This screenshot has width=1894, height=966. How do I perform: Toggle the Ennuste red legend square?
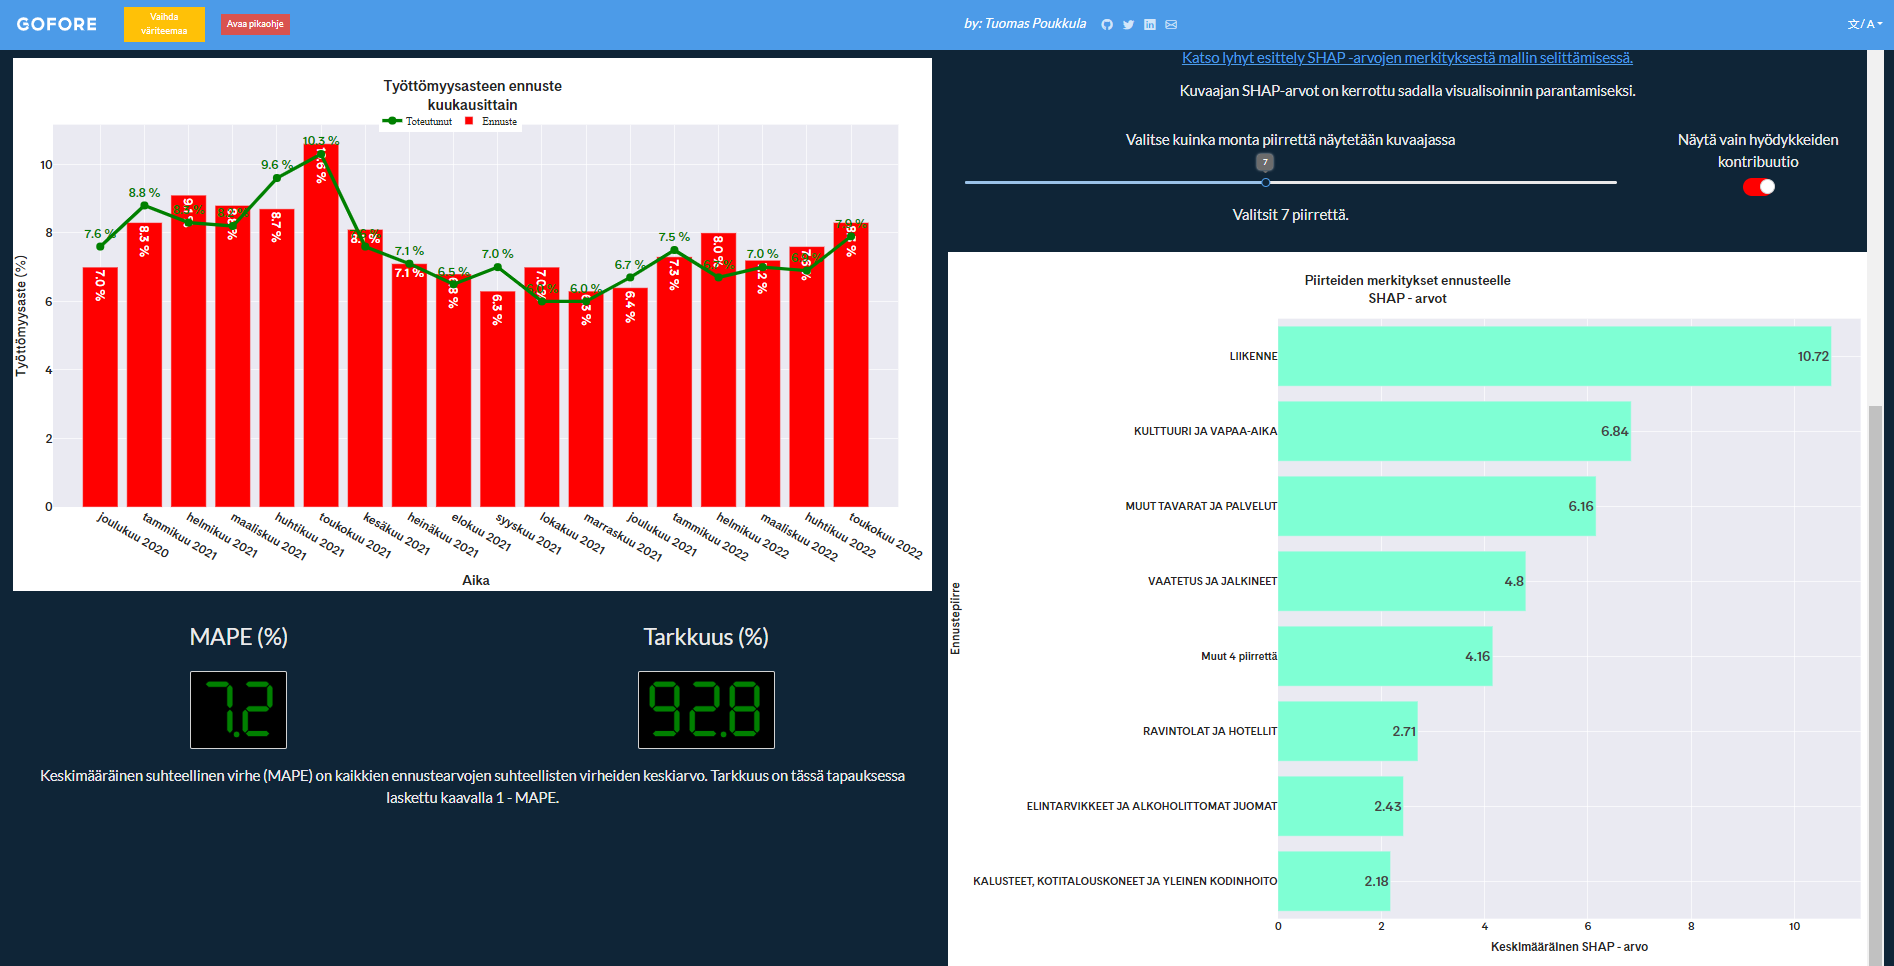[469, 122]
